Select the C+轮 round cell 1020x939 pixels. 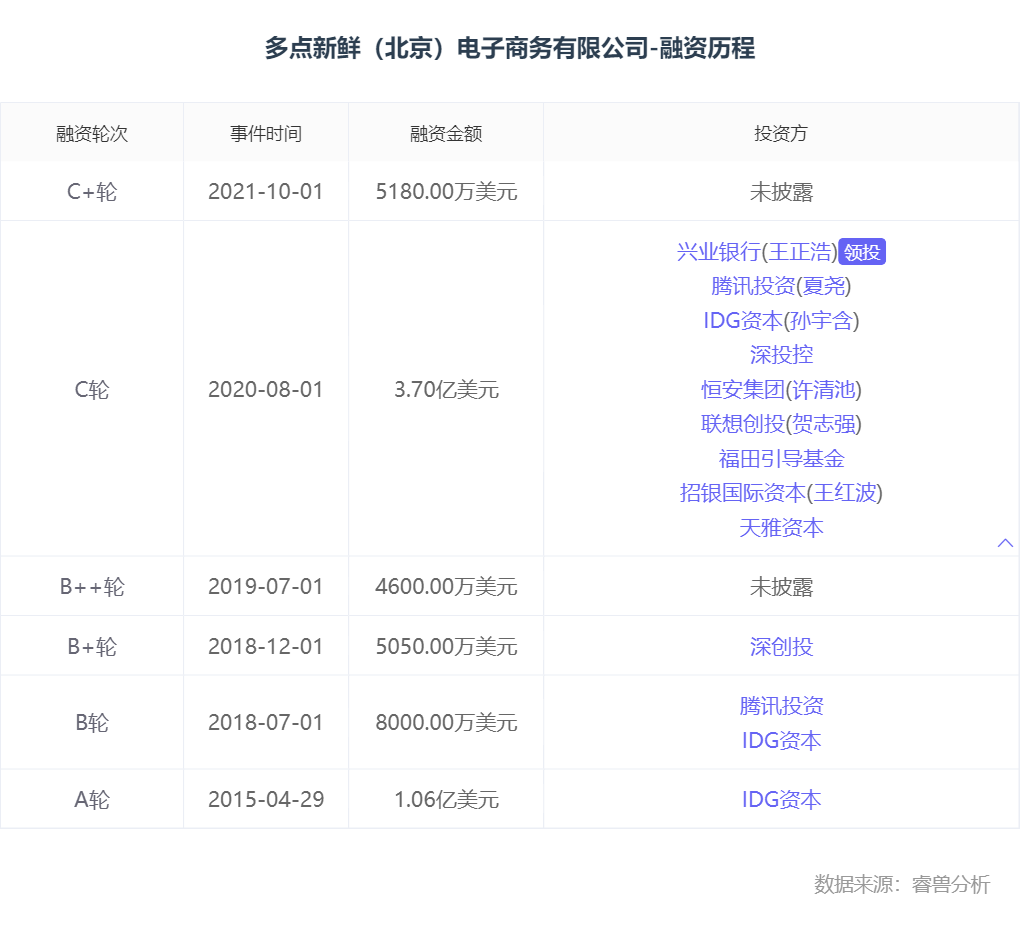click(92, 192)
